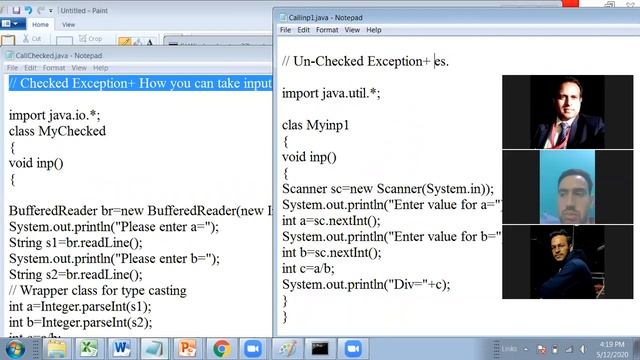Select the middle video thumbnail with blue background

pyautogui.click(x=568, y=187)
